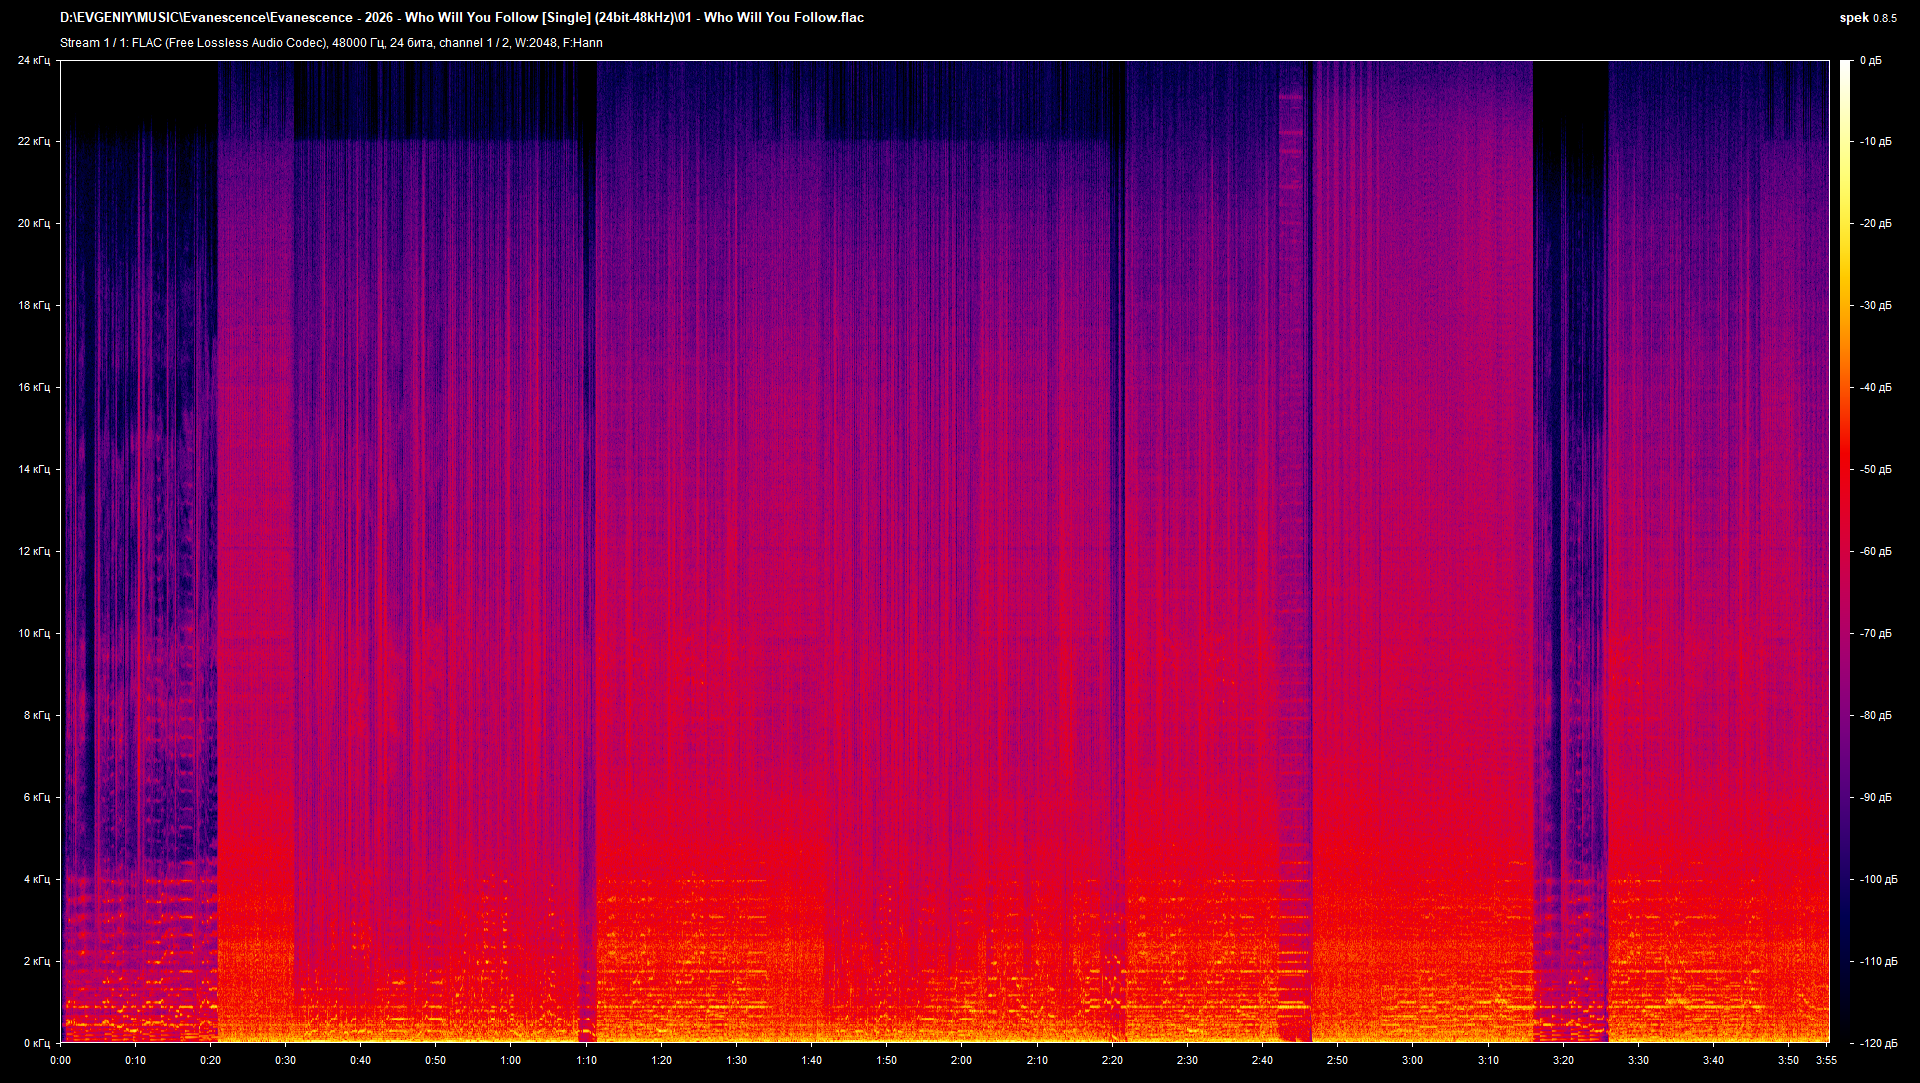The image size is (1920, 1083).
Task: Click the 3:55 end time label
Action: (x=1826, y=1060)
